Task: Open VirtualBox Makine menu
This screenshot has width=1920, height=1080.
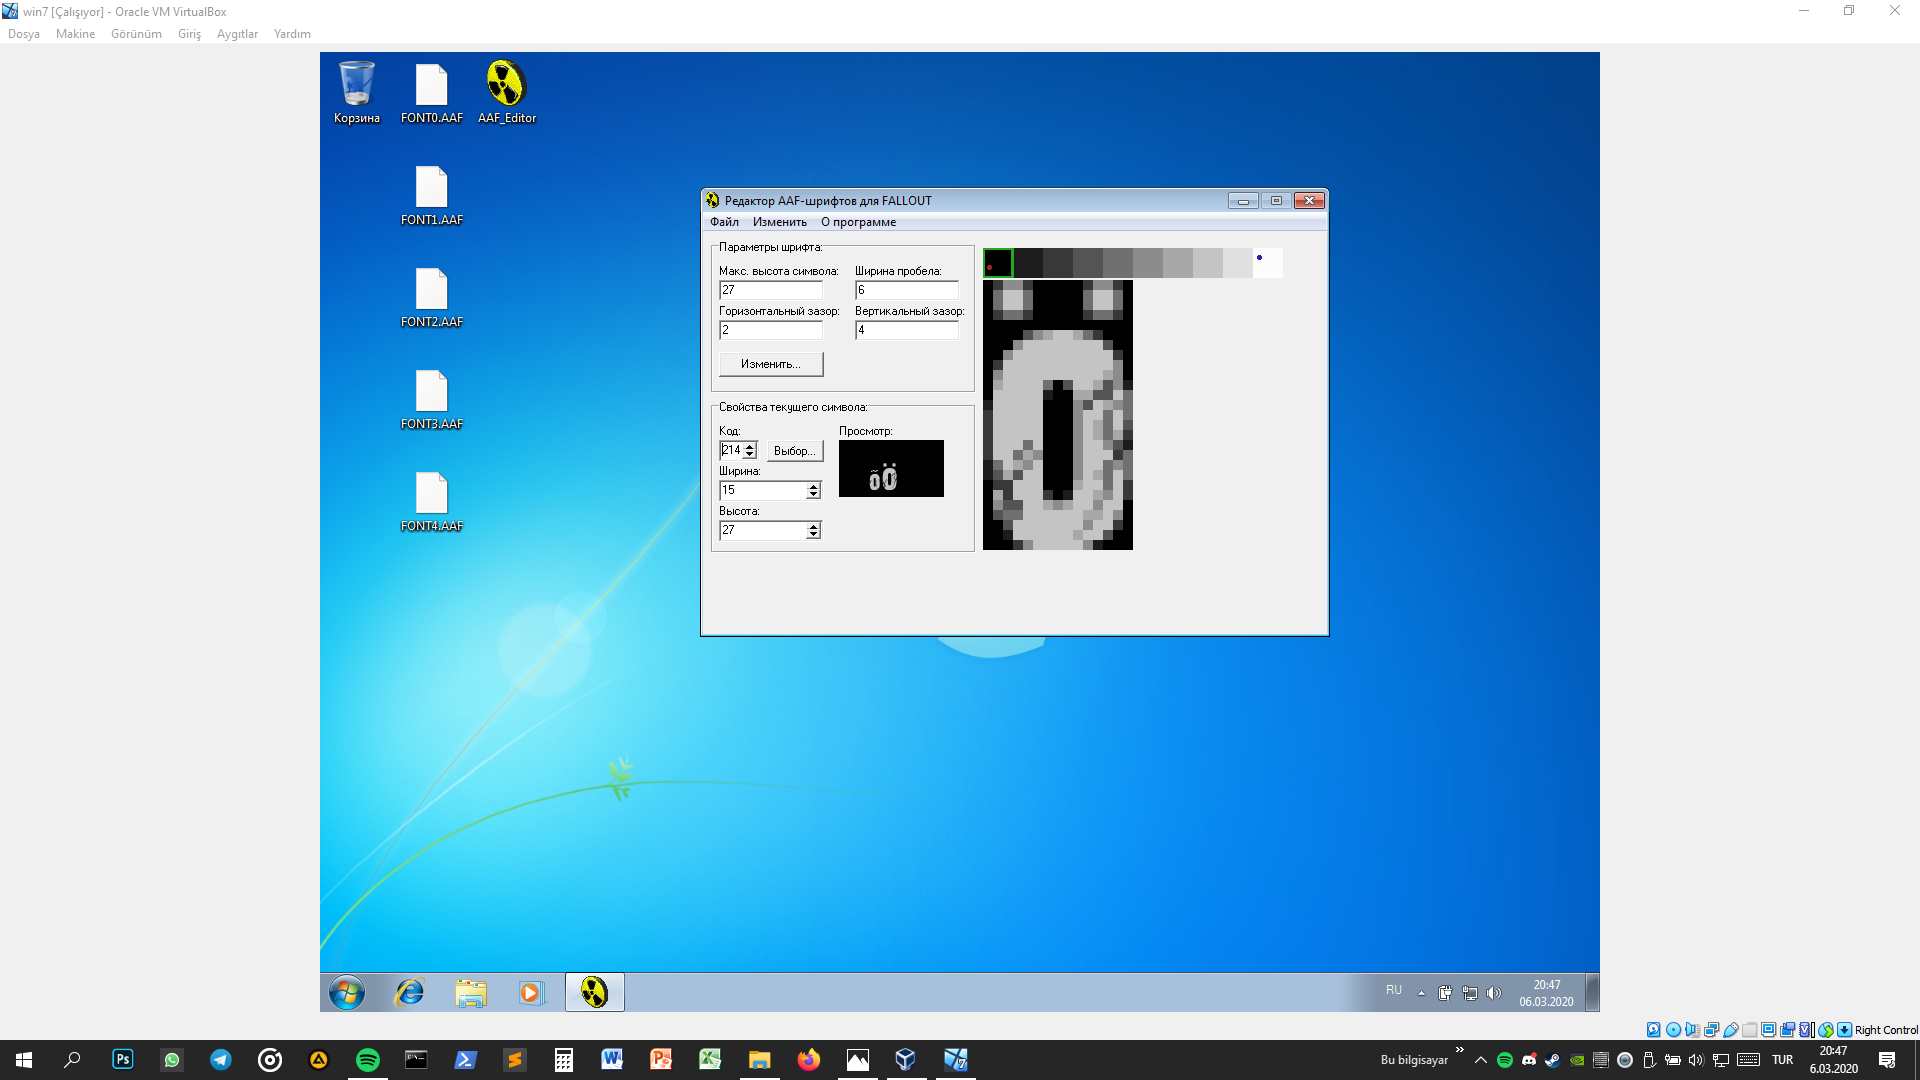Action: [x=75, y=34]
